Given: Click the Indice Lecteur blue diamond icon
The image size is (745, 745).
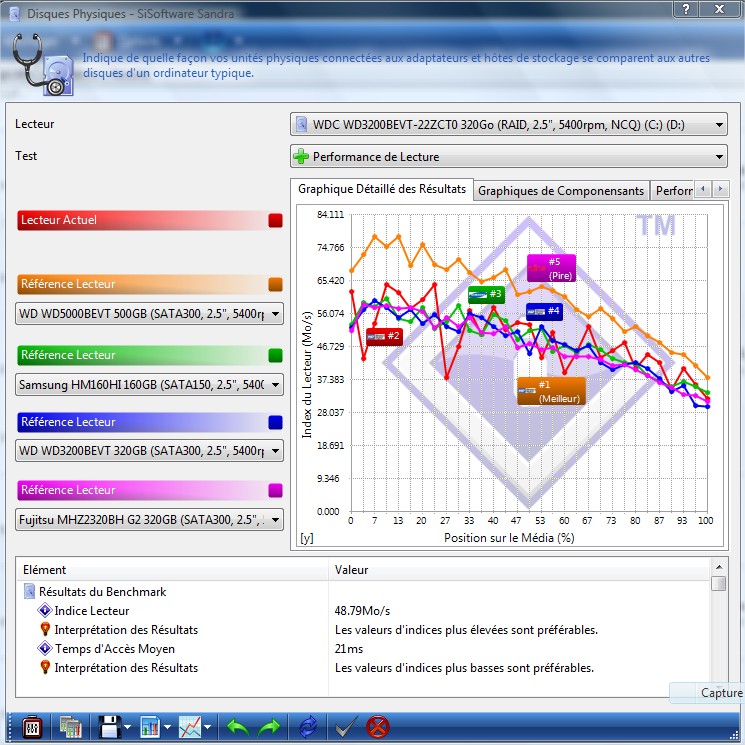Looking at the screenshot, I should (x=45, y=610).
